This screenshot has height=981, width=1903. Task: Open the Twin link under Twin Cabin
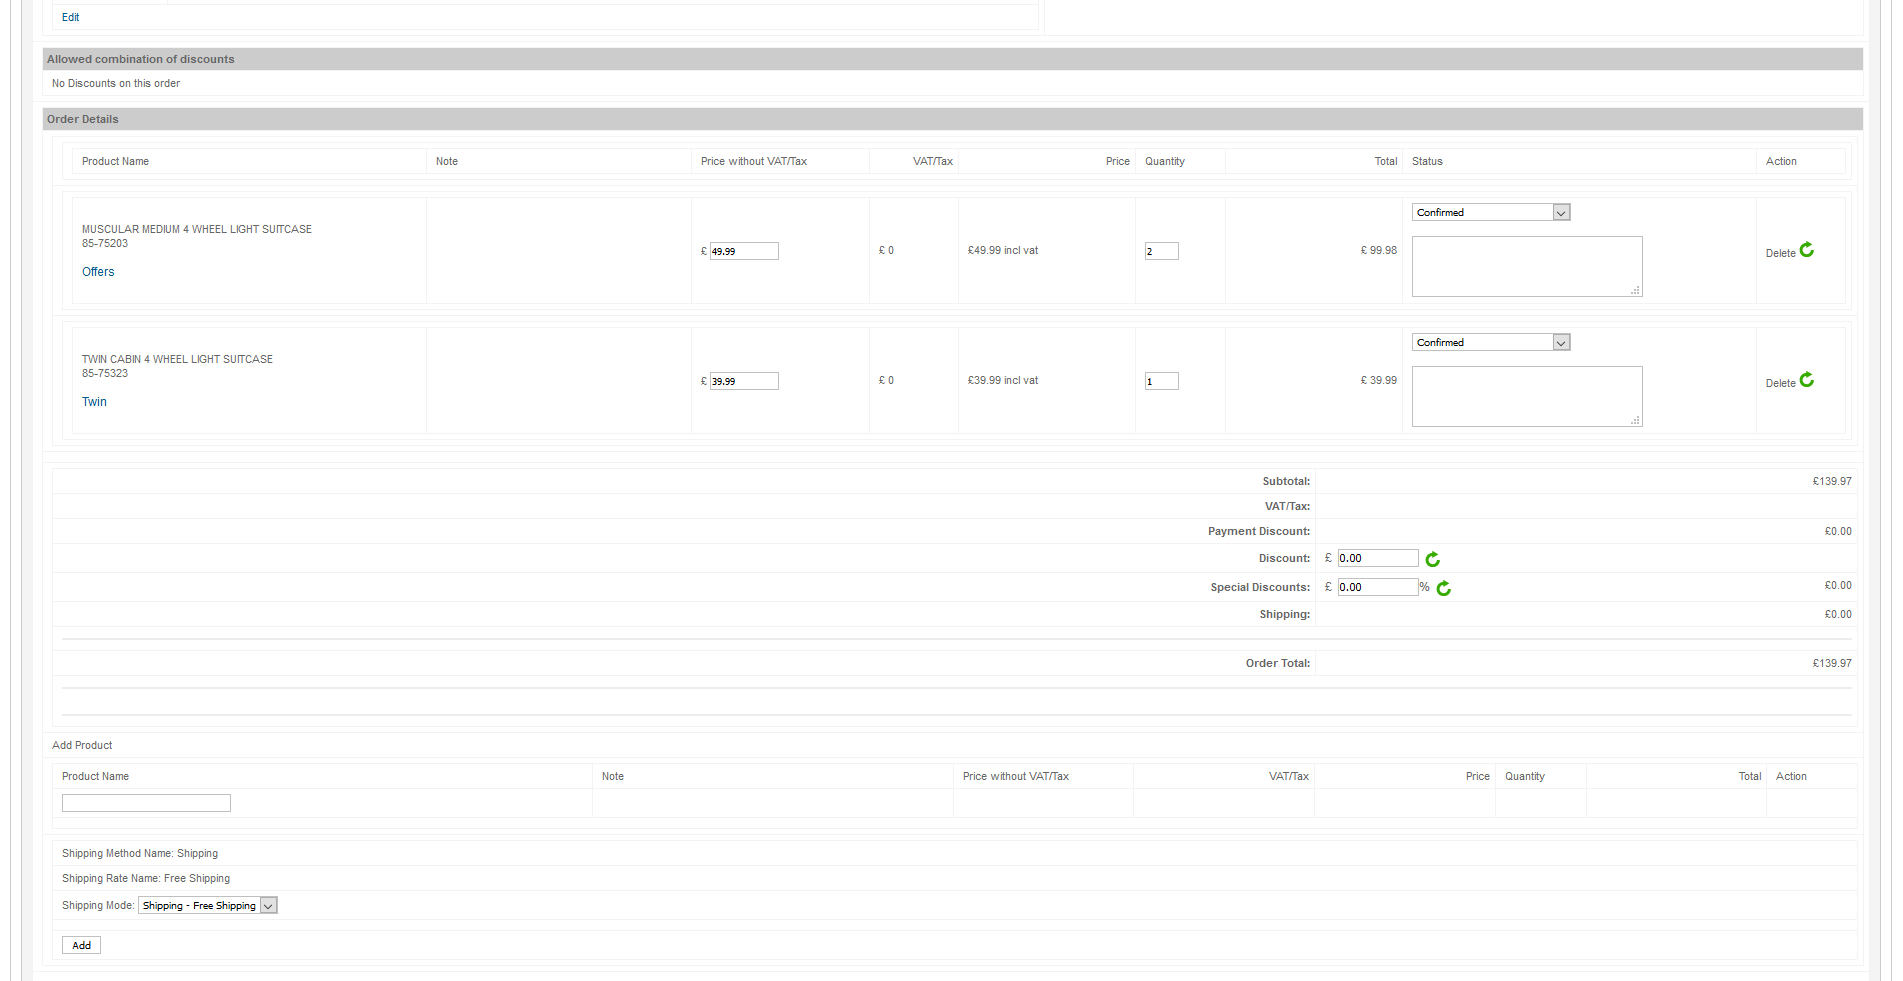point(94,402)
